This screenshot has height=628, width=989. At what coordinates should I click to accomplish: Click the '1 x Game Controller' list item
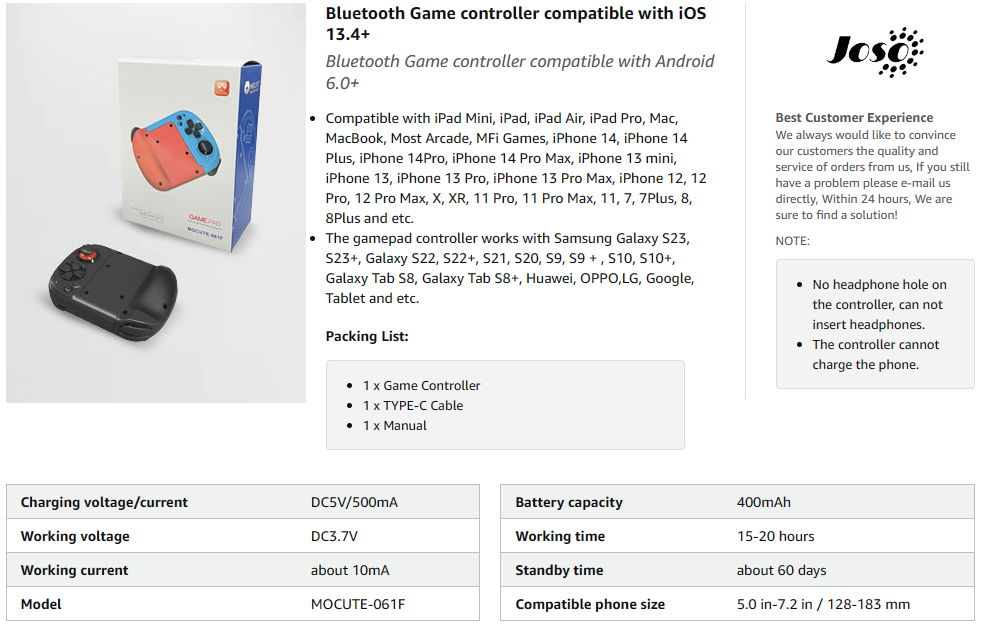click(x=421, y=385)
